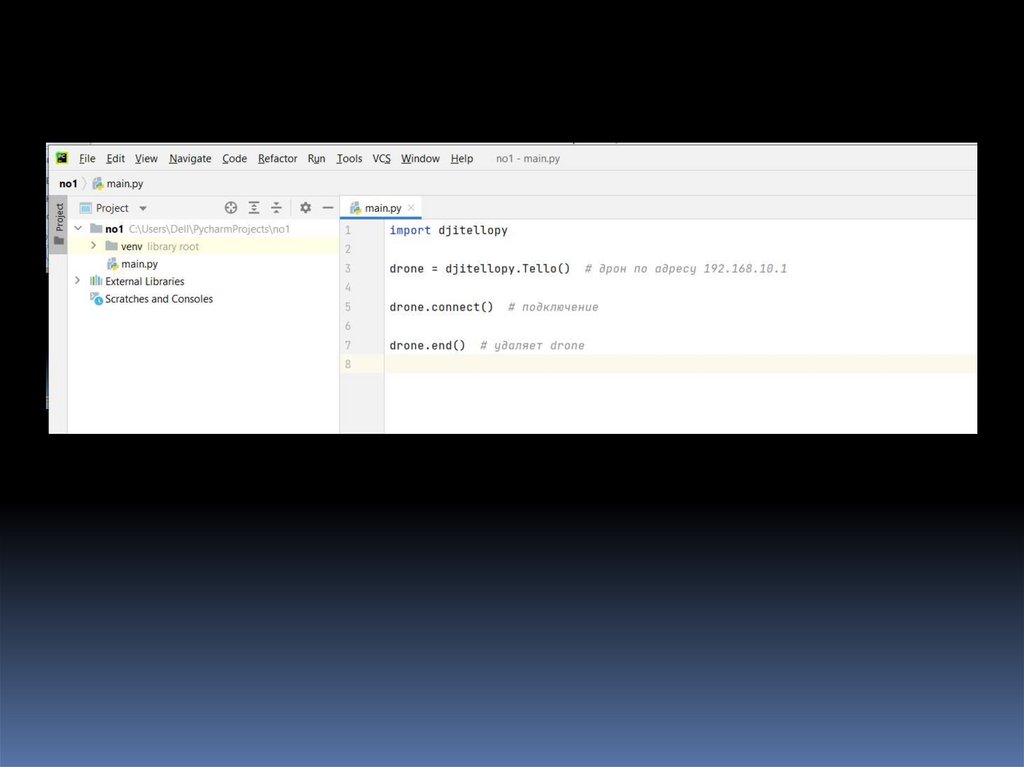Click the 'drone.connect()' code on line 5

(x=441, y=307)
